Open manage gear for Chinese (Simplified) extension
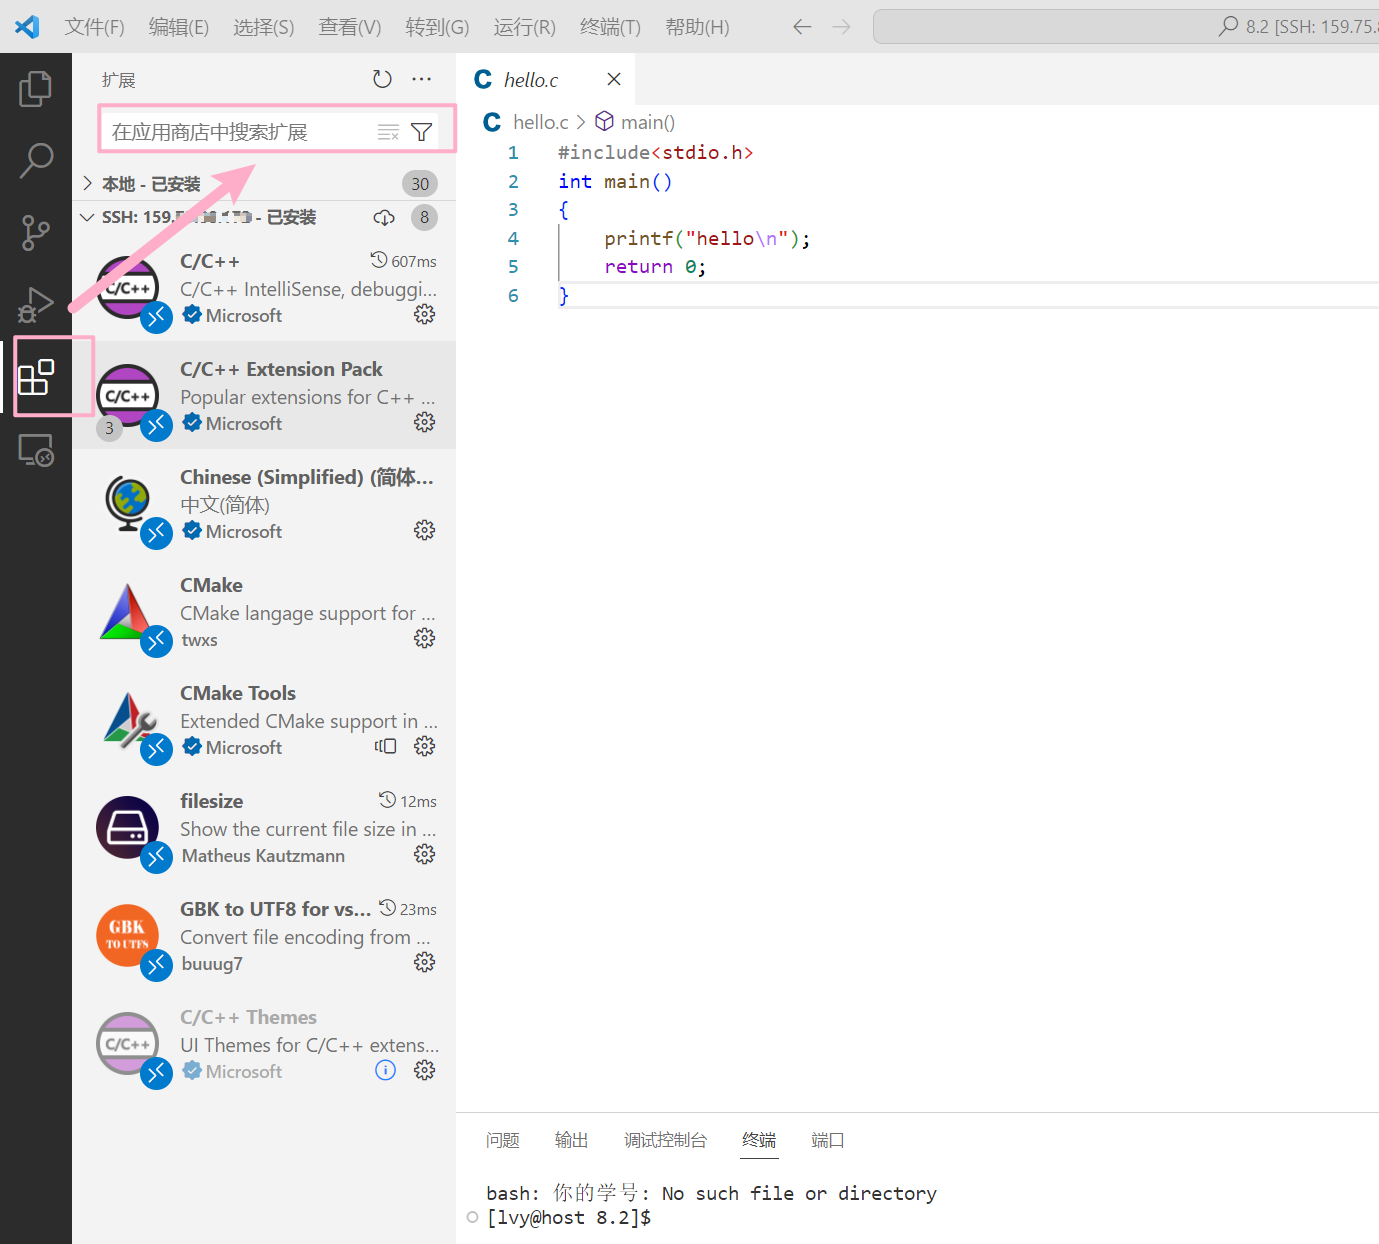The height and width of the screenshot is (1244, 1379). [x=425, y=530]
